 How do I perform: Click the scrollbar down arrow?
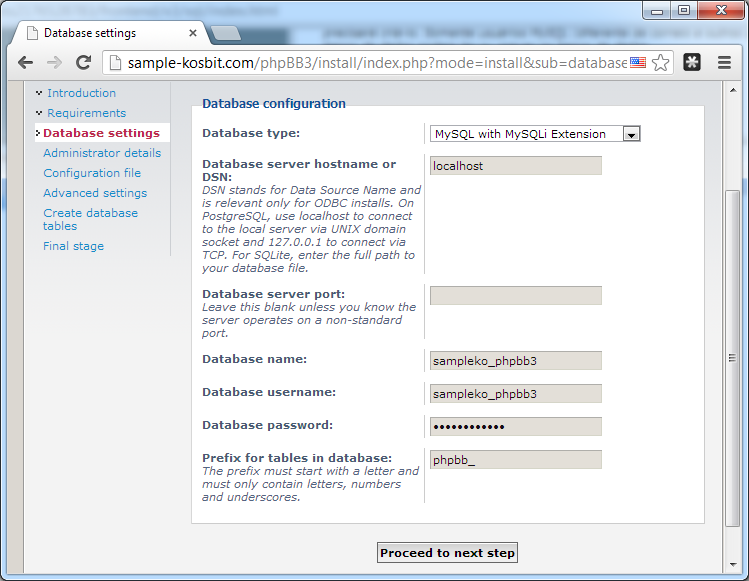tap(733, 565)
